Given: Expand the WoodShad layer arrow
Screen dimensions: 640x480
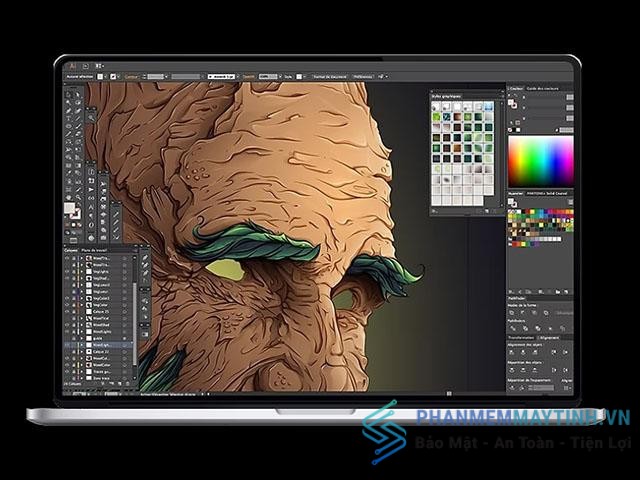Looking at the screenshot, I should point(82,325).
